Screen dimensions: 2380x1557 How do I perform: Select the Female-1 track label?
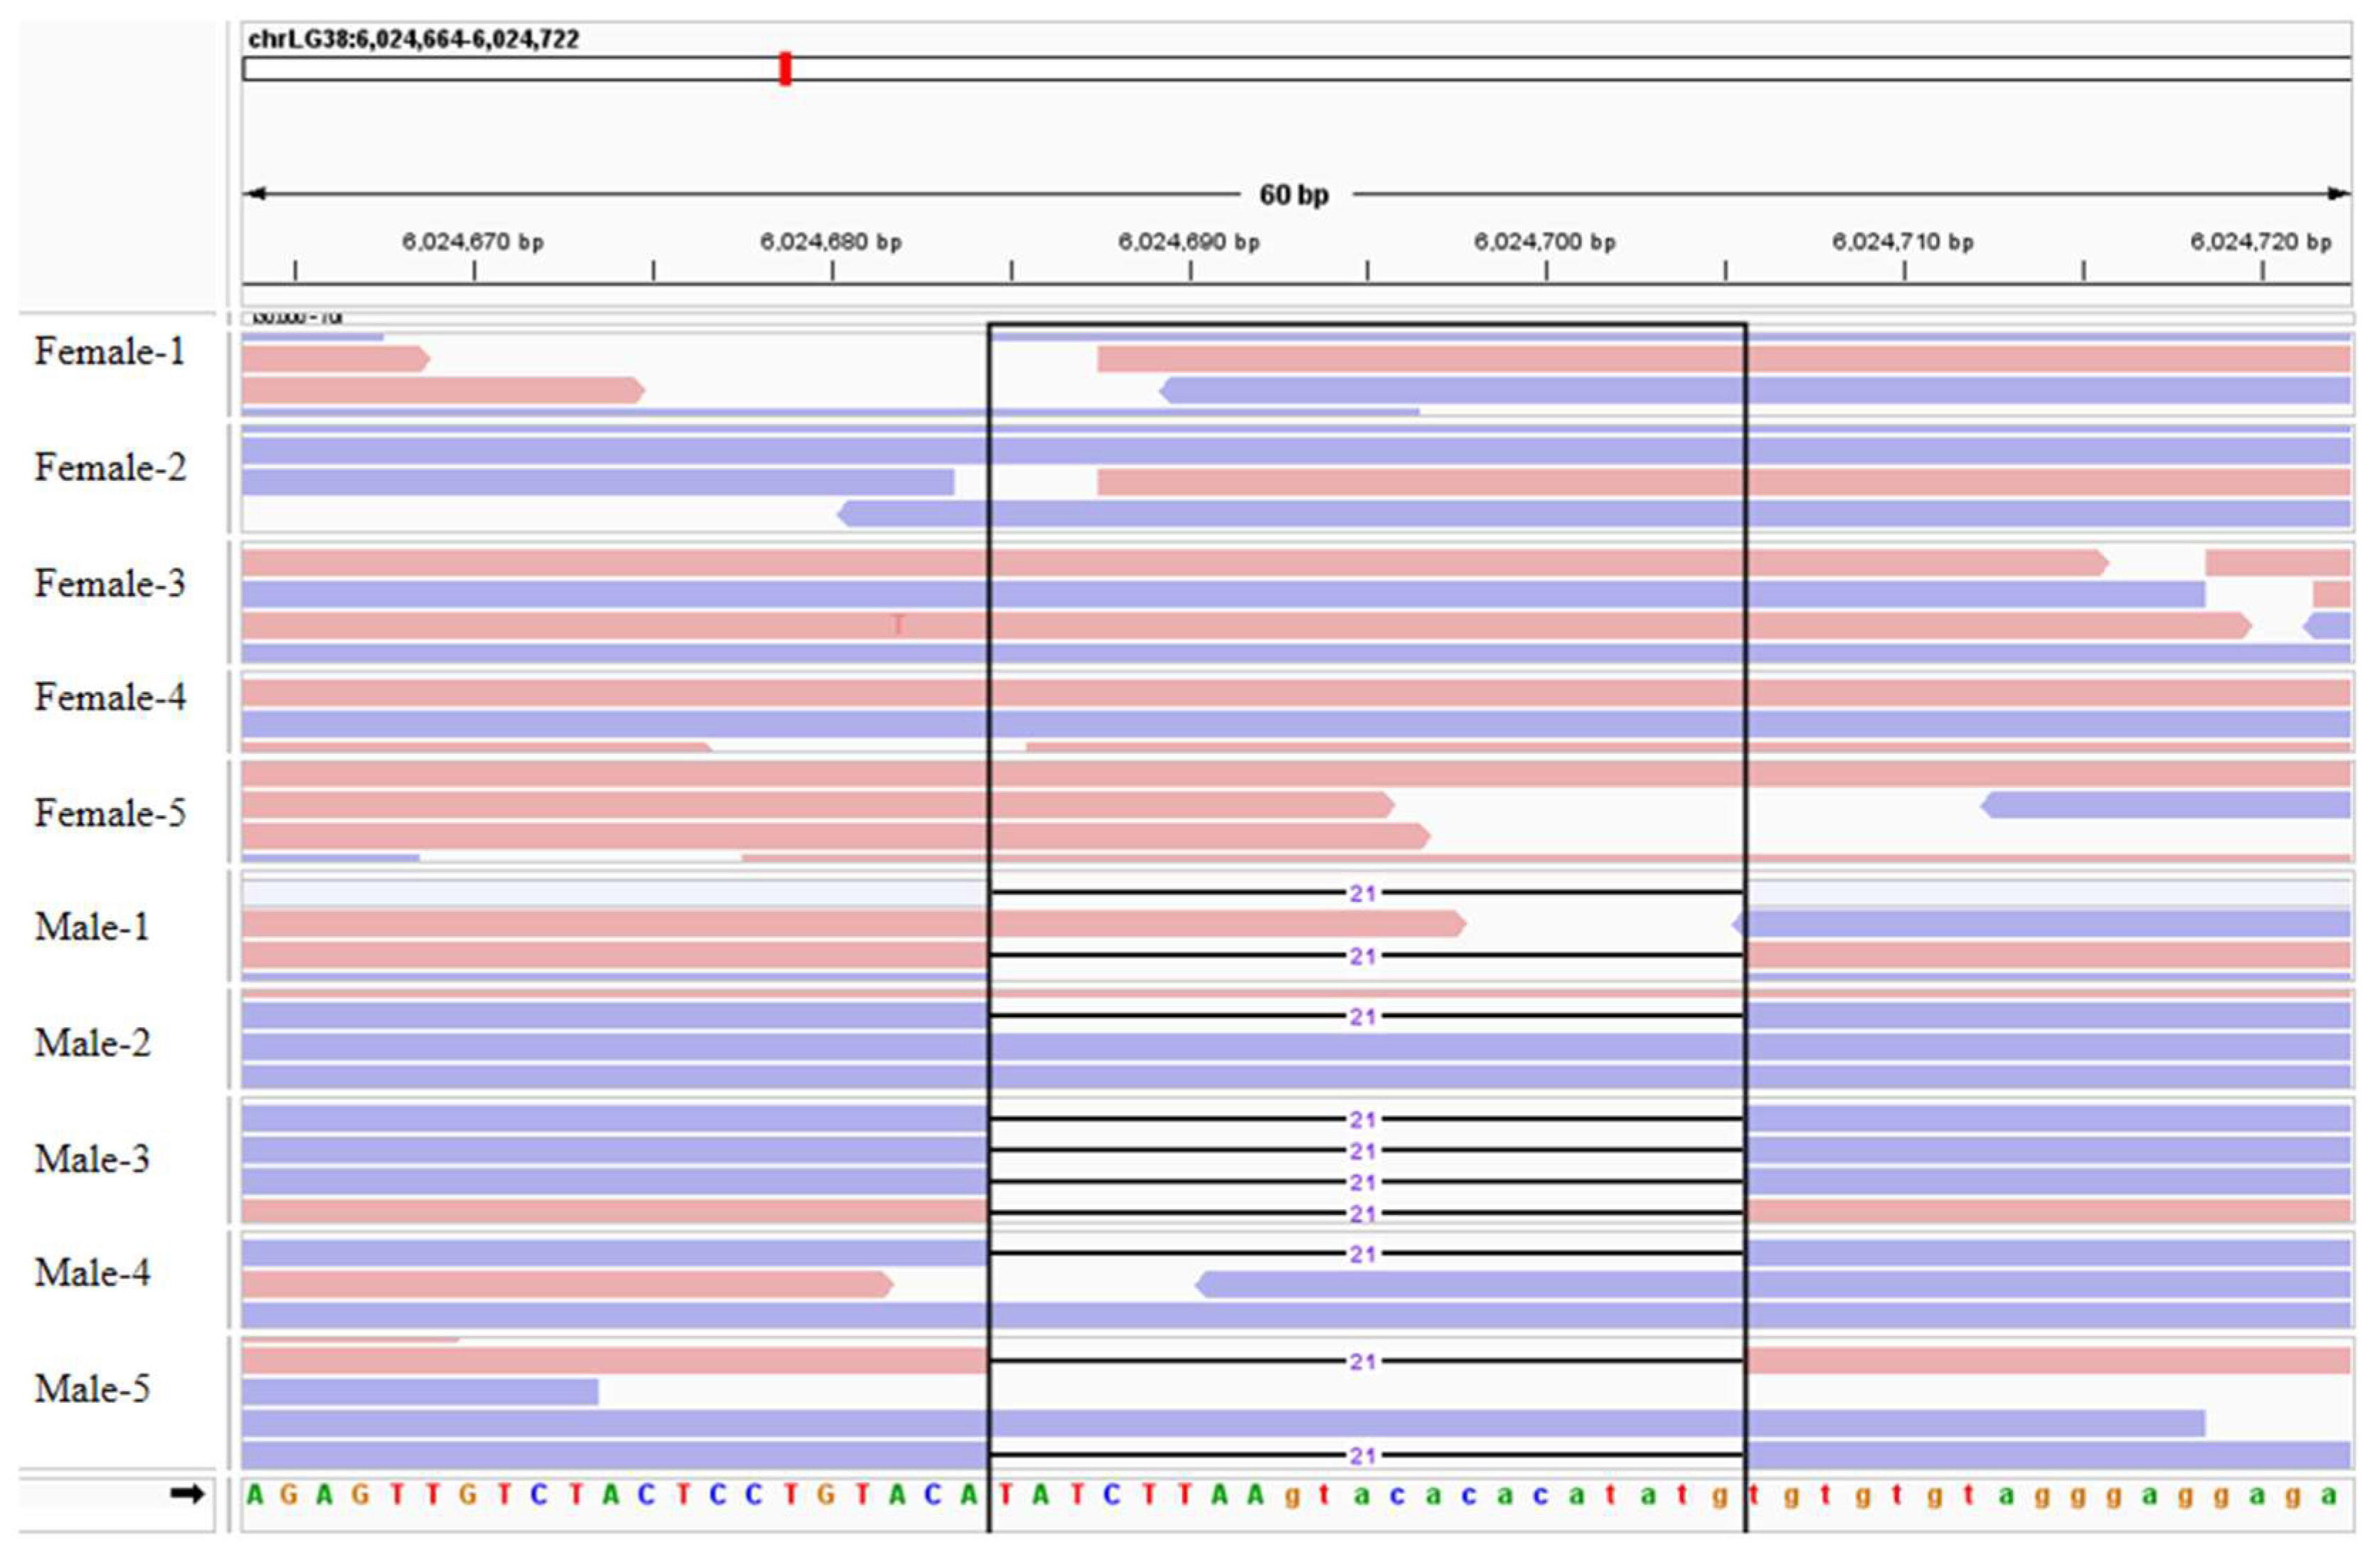pyautogui.click(x=110, y=352)
